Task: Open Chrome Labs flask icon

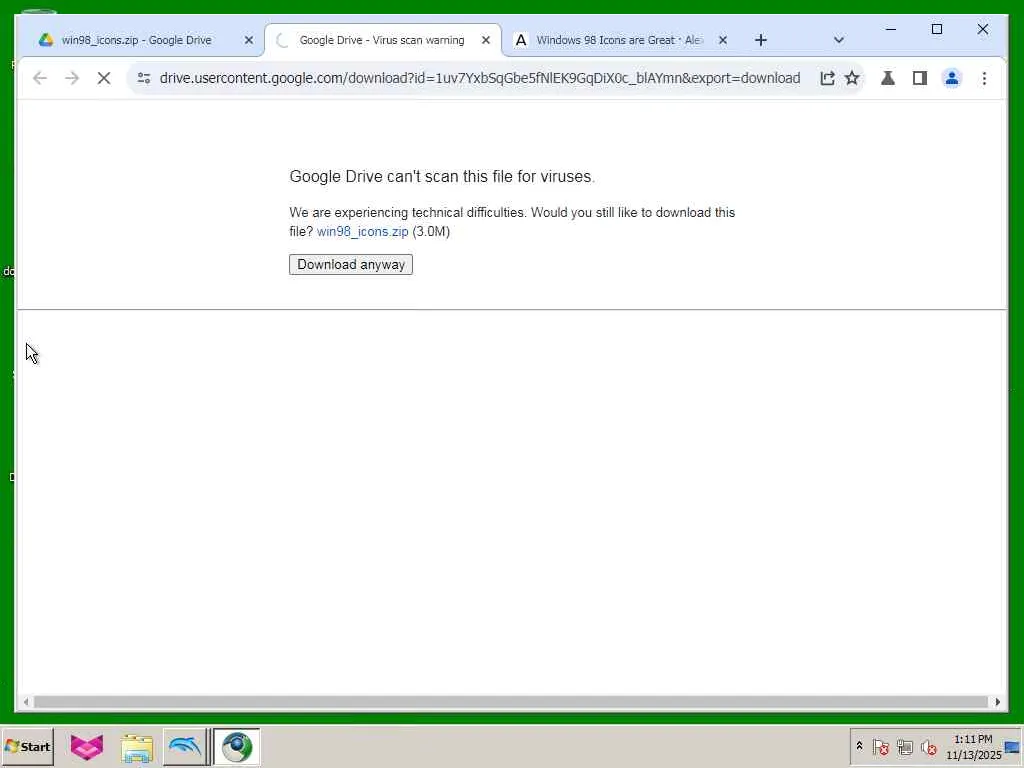Action: pyautogui.click(x=888, y=78)
